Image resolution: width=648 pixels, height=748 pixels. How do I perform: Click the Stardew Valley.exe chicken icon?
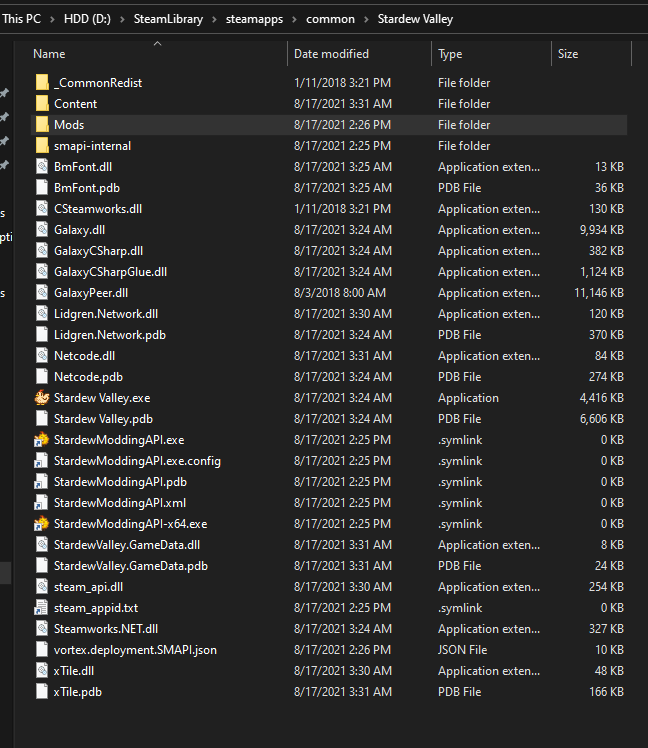(42, 397)
